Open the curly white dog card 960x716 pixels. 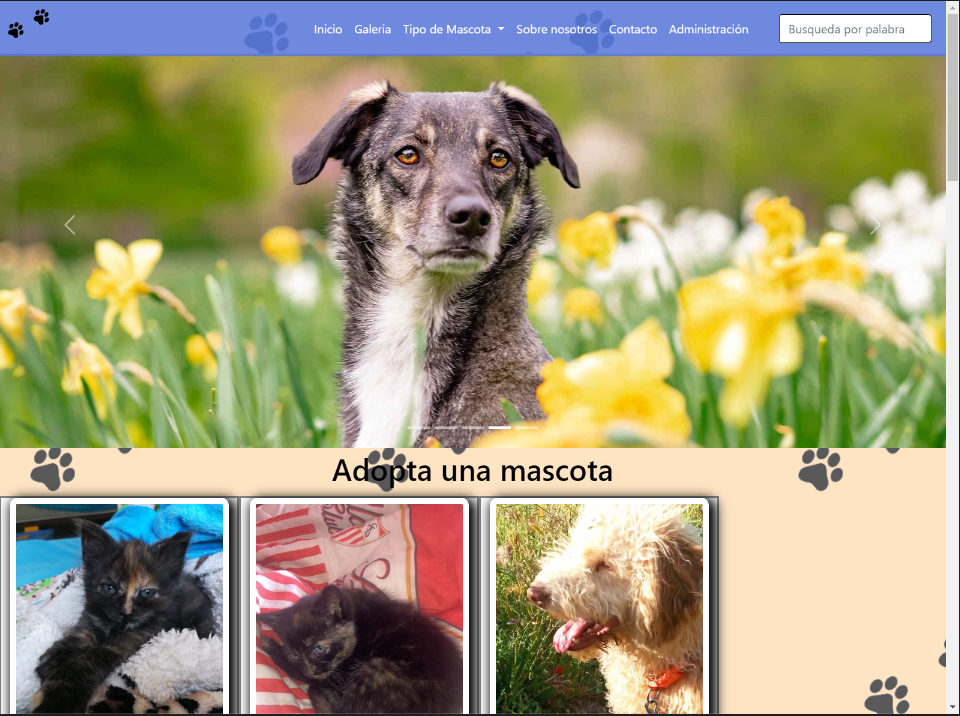pos(599,607)
